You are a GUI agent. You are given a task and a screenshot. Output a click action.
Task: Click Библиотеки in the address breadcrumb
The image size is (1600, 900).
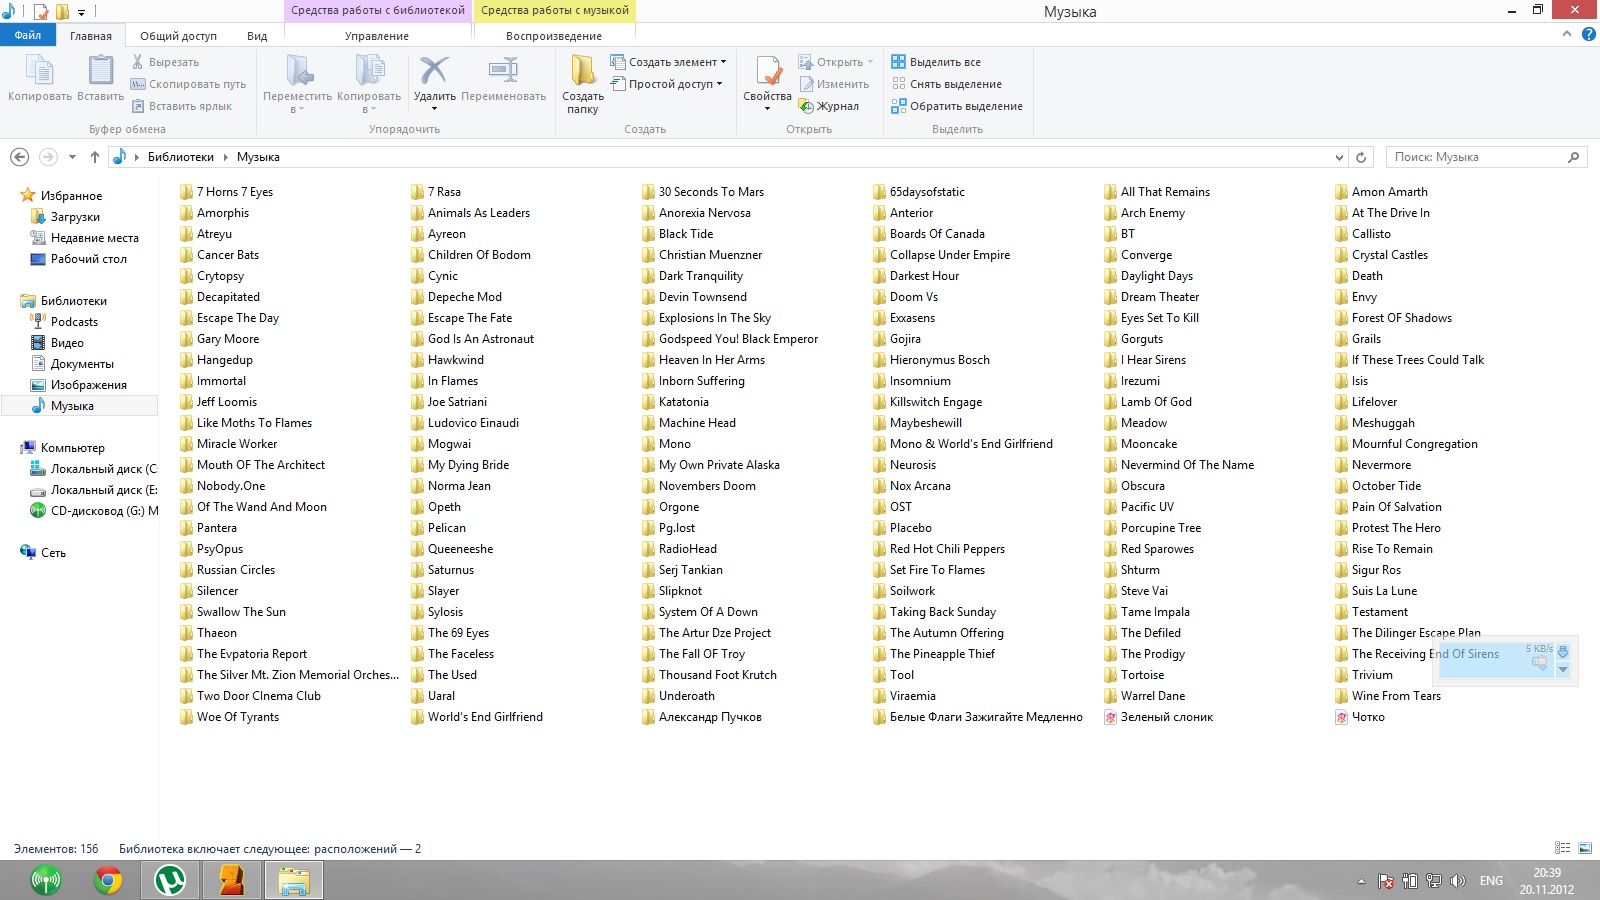[181, 157]
